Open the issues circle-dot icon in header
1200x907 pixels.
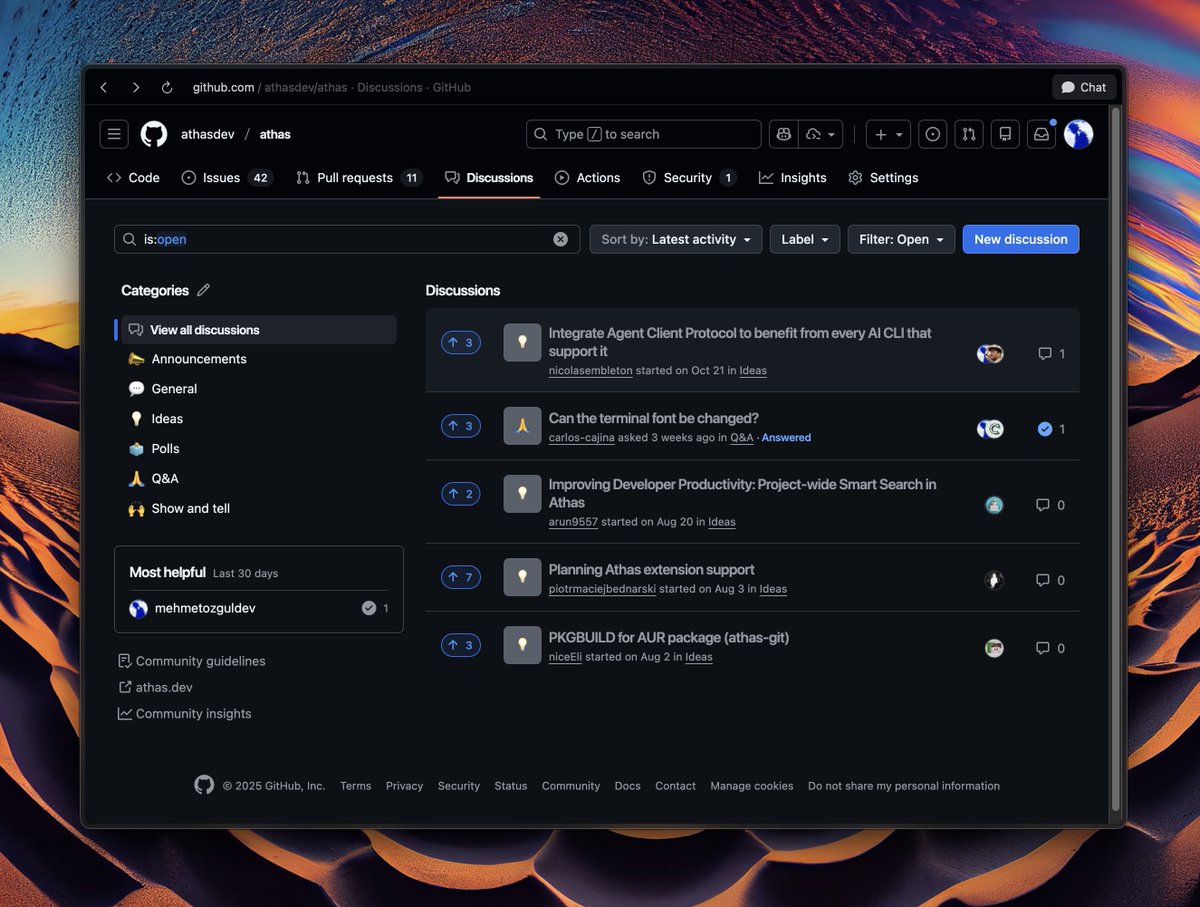point(933,134)
